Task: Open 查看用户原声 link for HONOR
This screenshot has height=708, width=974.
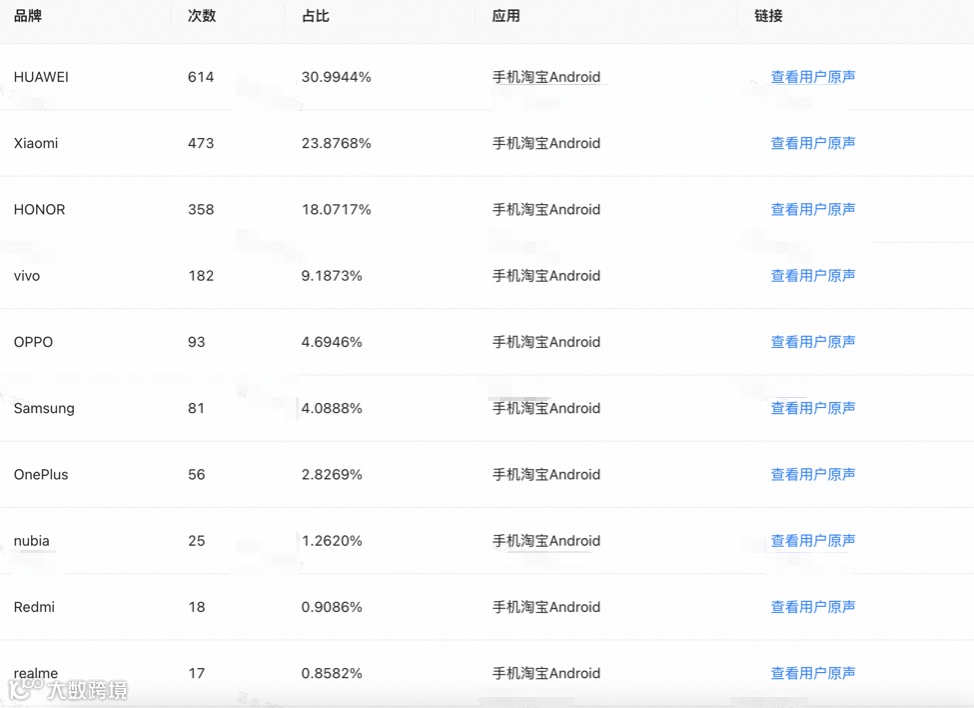Action: pyautogui.click(x=812, y=210)
